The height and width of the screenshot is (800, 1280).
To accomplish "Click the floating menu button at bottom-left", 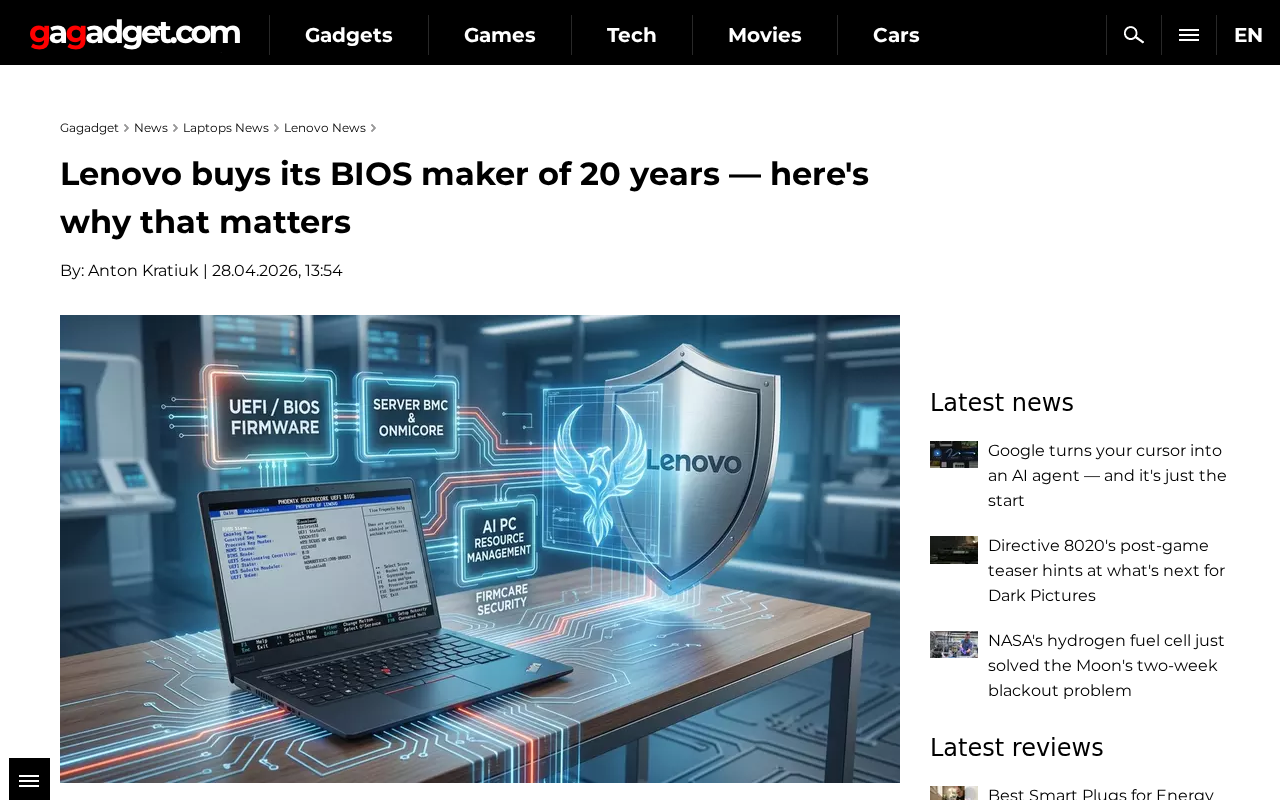I will tap(29, 780).
